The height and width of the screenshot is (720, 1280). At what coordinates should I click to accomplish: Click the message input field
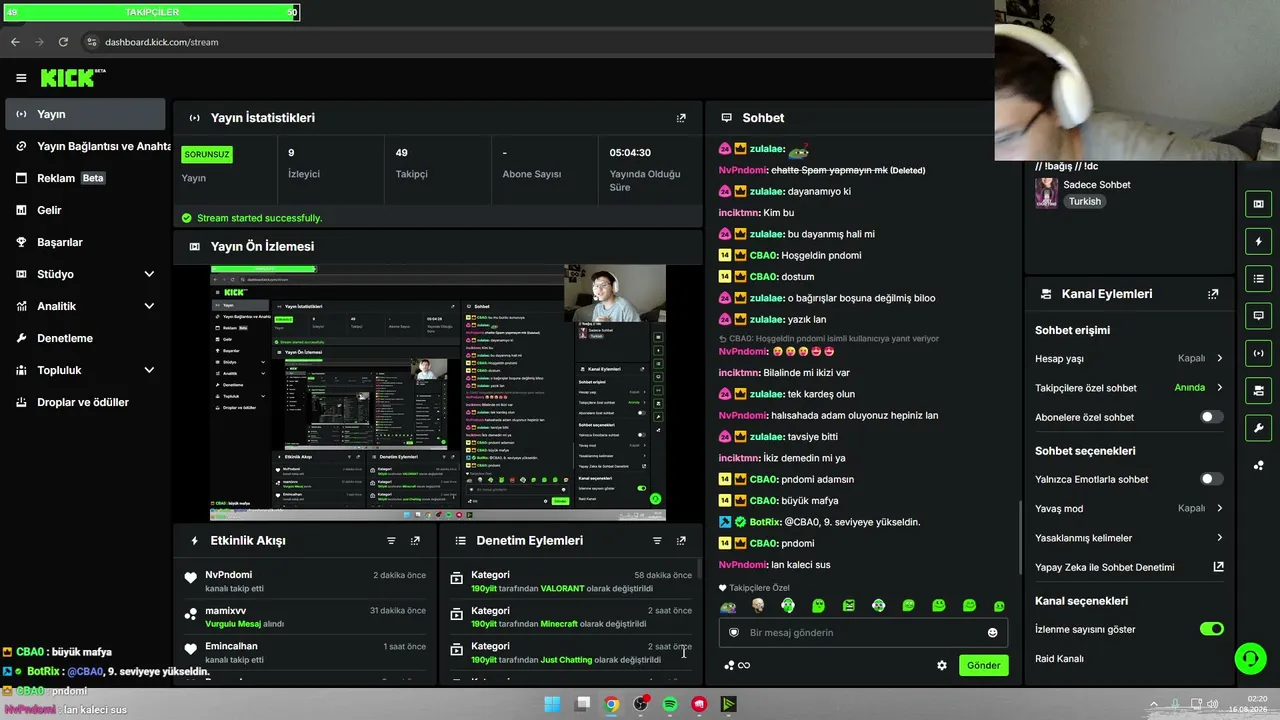(x=863, y=633)
